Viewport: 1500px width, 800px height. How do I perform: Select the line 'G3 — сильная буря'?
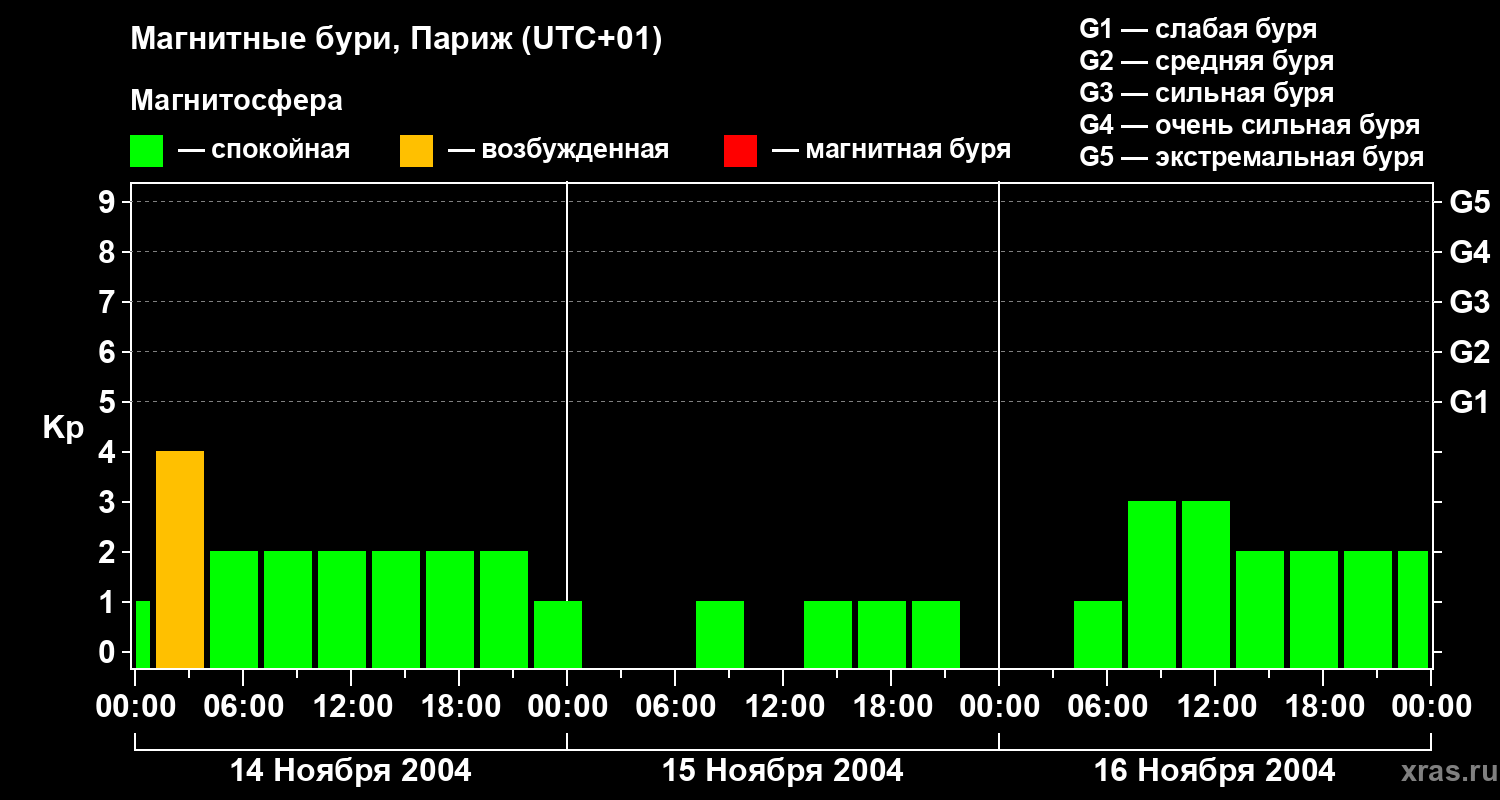tap(1207, 93)
